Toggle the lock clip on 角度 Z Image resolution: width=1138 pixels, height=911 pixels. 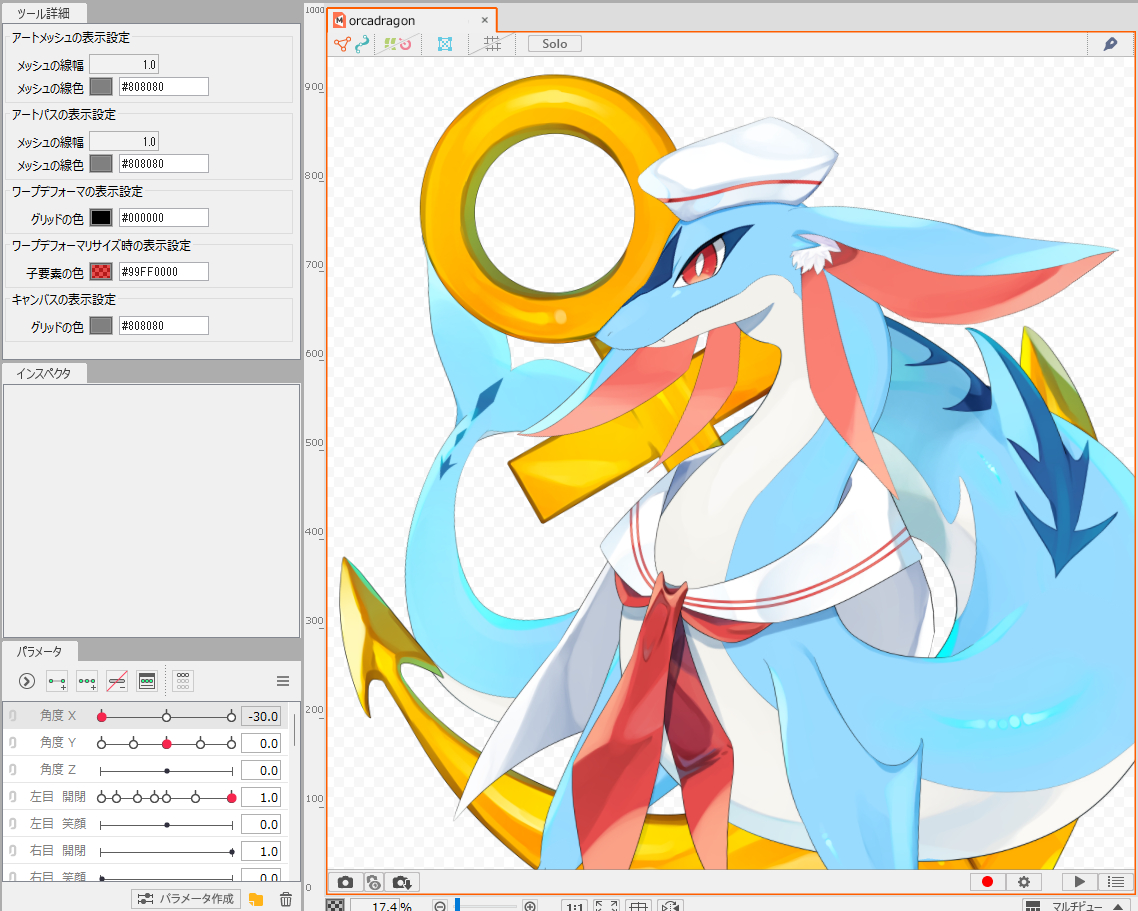click(12, 770)
